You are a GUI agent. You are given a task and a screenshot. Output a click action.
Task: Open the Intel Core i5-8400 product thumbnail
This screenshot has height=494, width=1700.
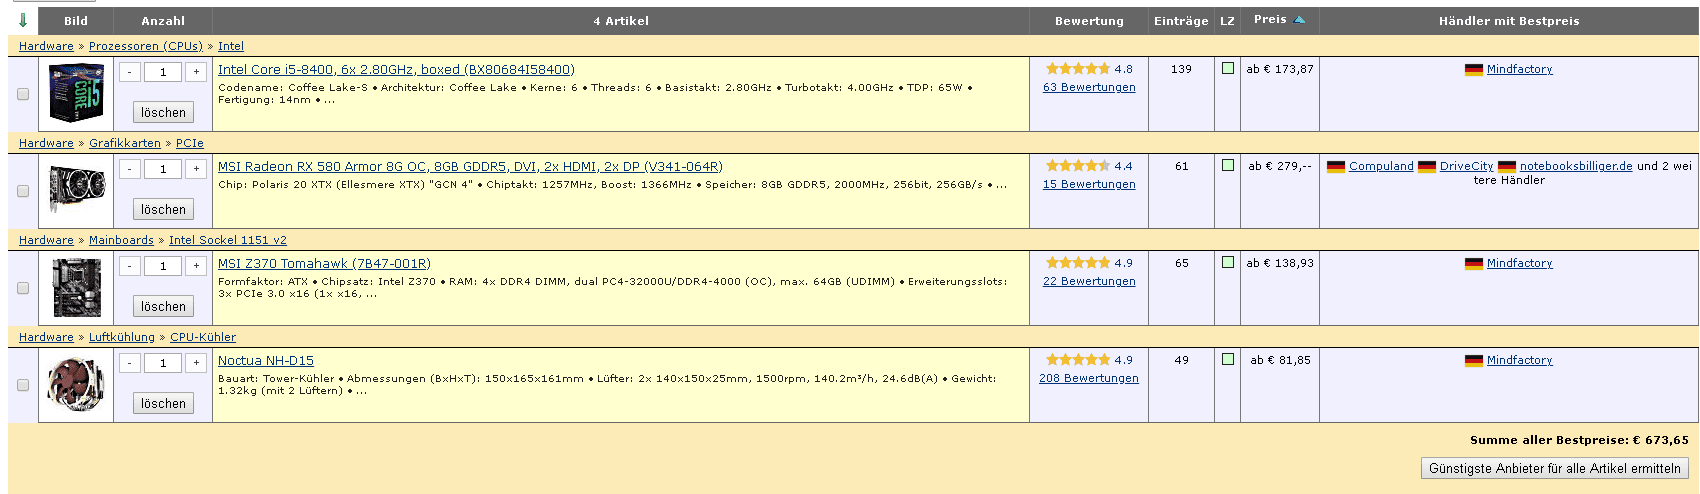click(76, 93)
